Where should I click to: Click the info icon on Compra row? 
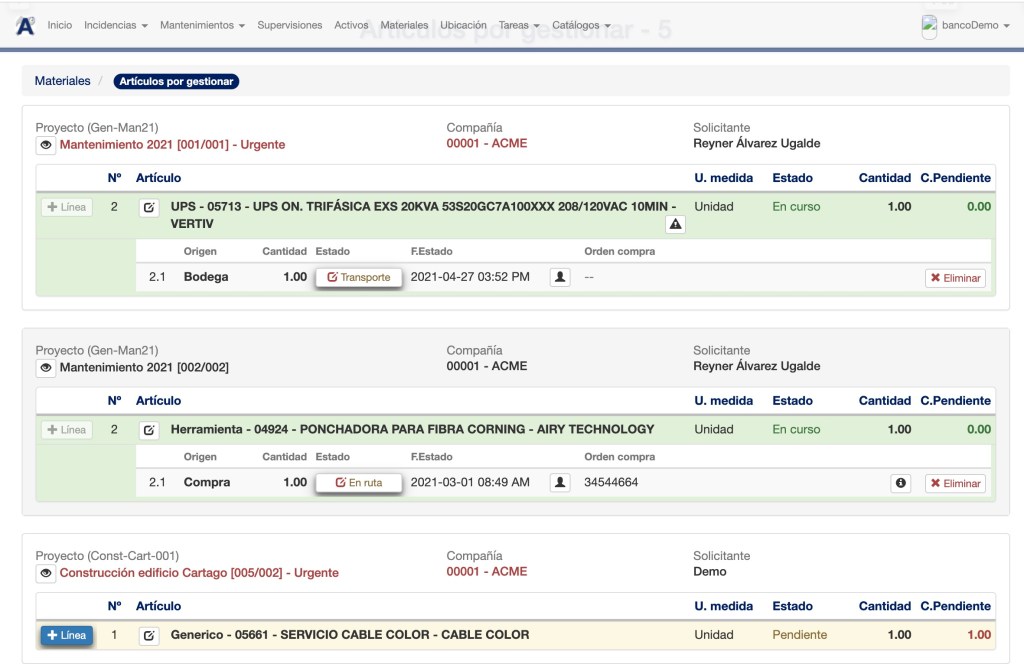[900, 483]
